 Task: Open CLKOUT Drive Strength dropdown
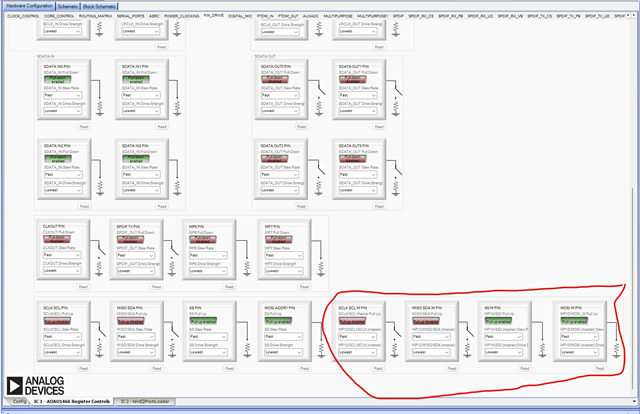pyautogui.click(x=62, y=271)
